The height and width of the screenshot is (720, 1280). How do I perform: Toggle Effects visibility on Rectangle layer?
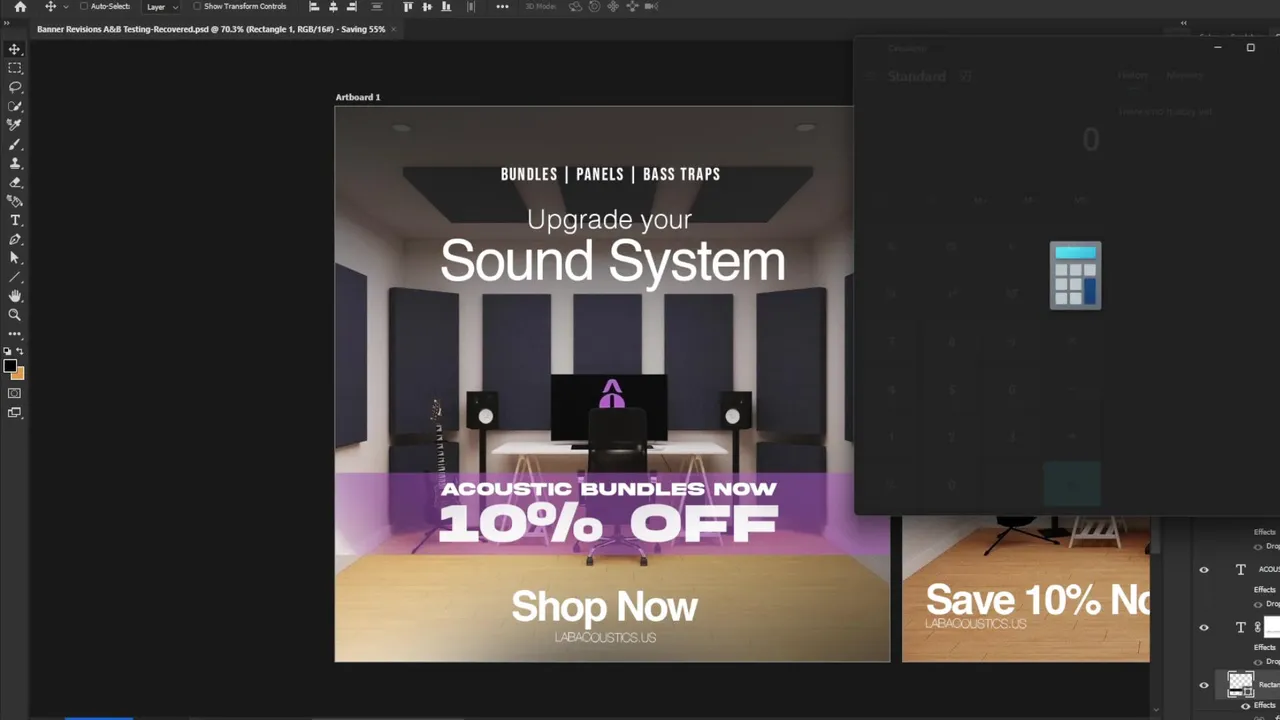click(1246, 706)
